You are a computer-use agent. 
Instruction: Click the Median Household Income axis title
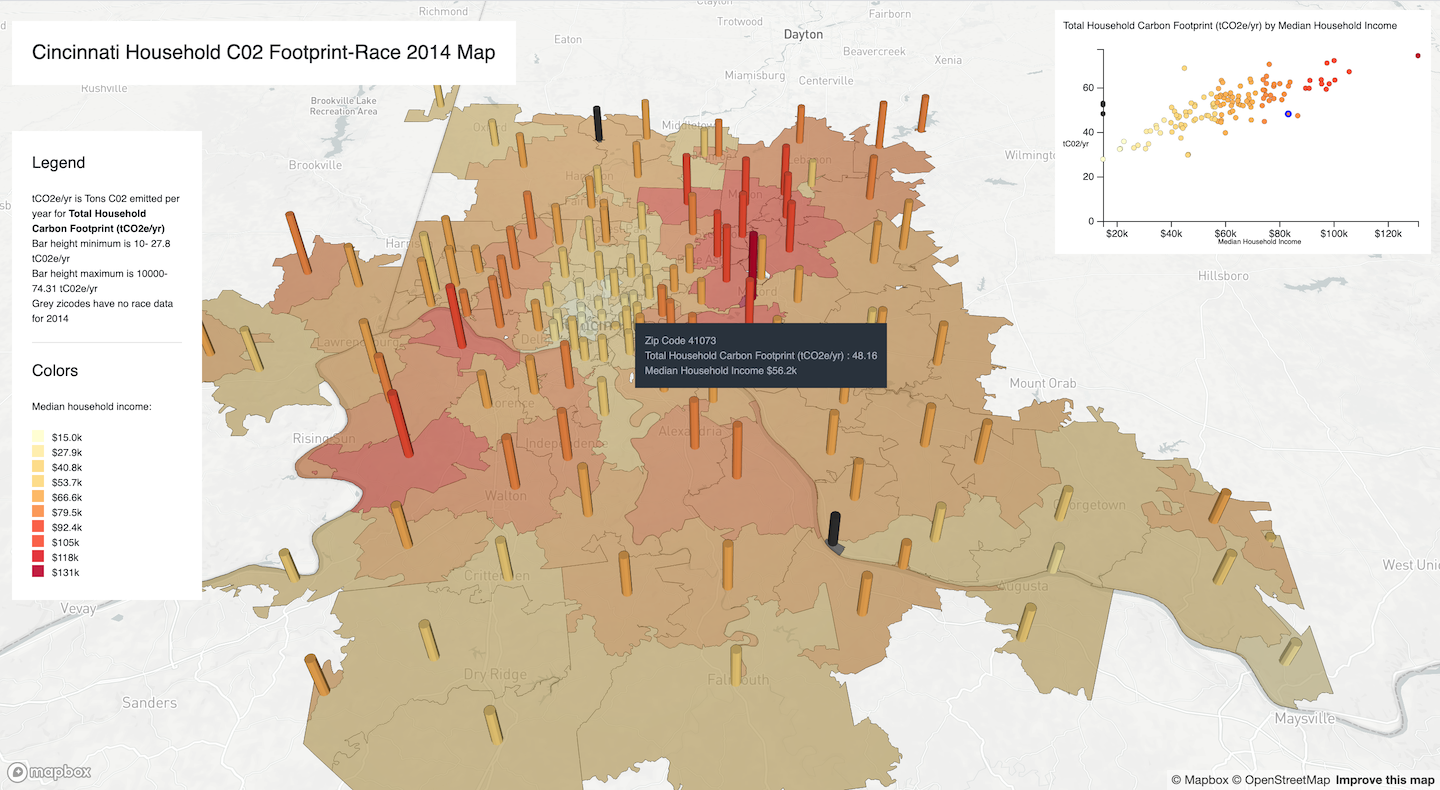pyautogui.click(x=1259, y=242)
